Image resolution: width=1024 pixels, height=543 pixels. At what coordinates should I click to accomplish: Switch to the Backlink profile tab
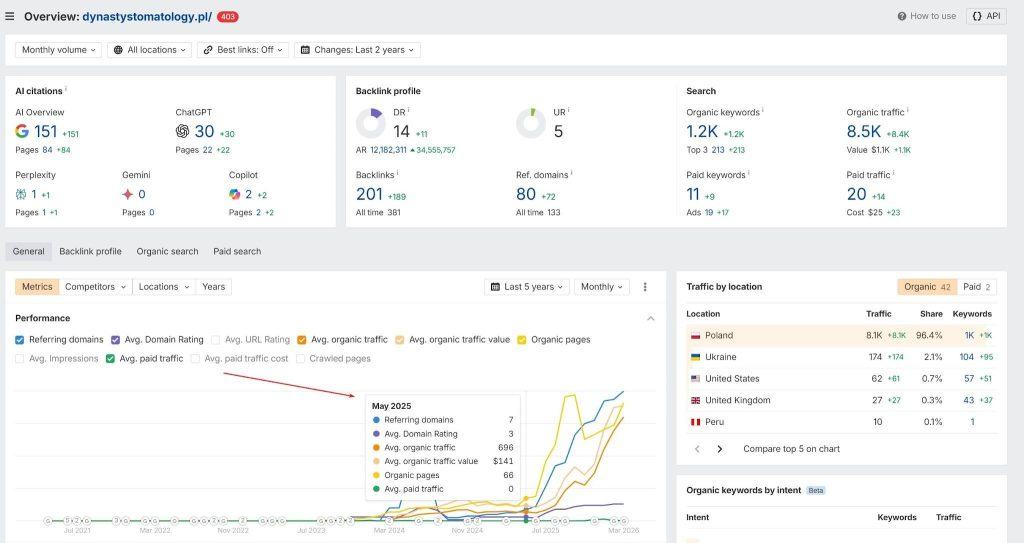(90, 252)
